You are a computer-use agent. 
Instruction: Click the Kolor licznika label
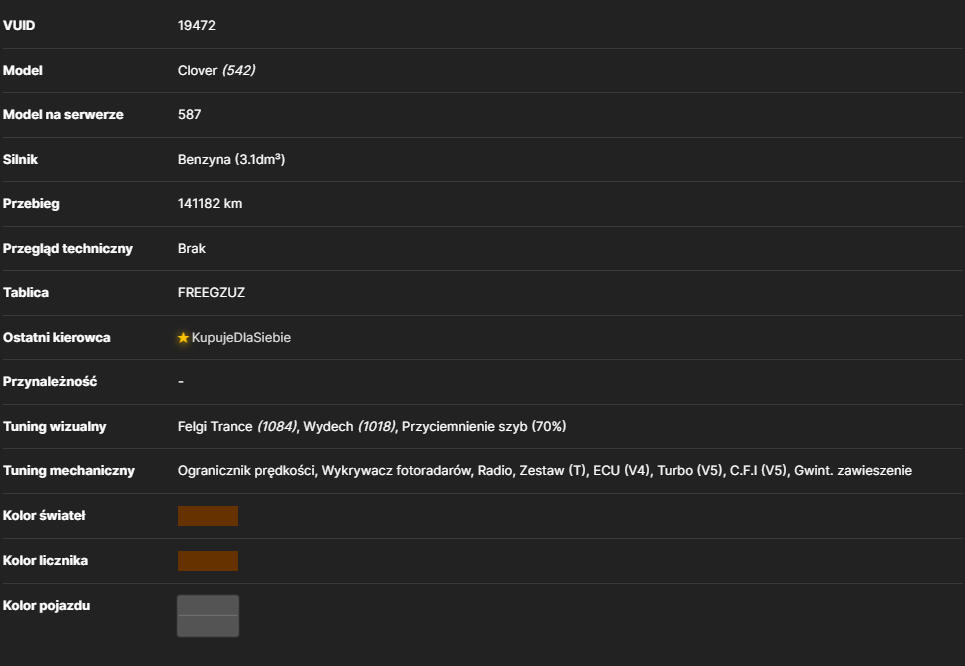point(46,561)
